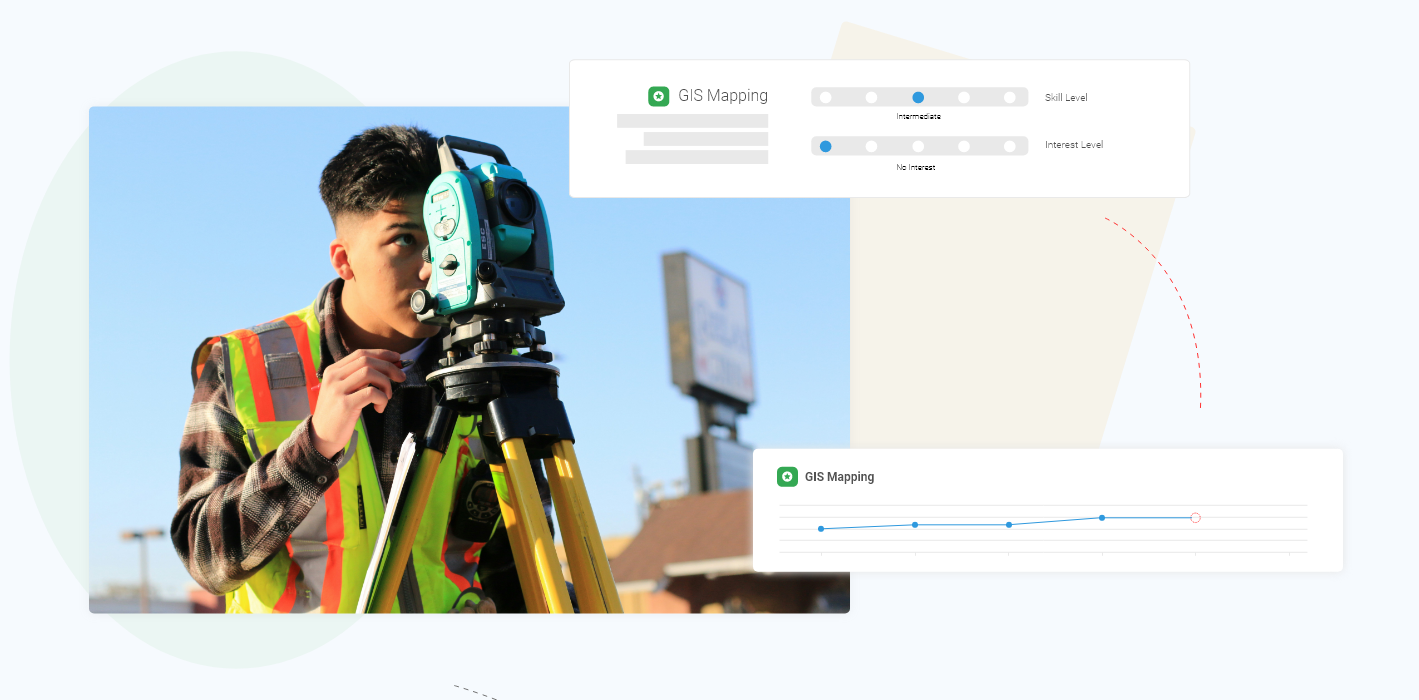This screenshot has height=700, width=1419.
Task: Select the highest Skill Level rating dot
Action: [x=1010, y=97]
